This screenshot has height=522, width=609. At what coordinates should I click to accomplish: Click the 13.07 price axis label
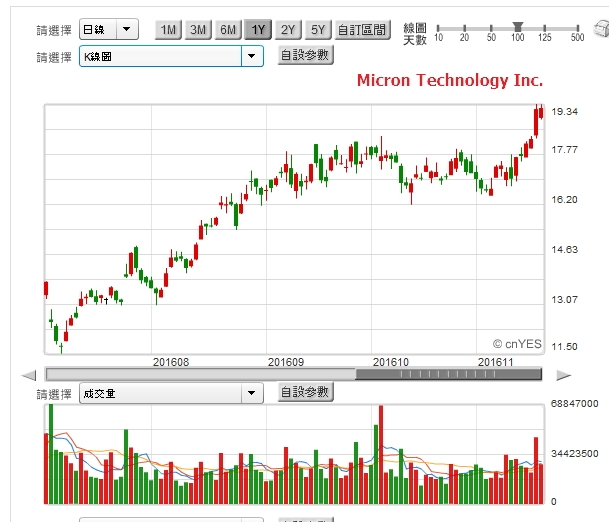(x=564, y=299)
